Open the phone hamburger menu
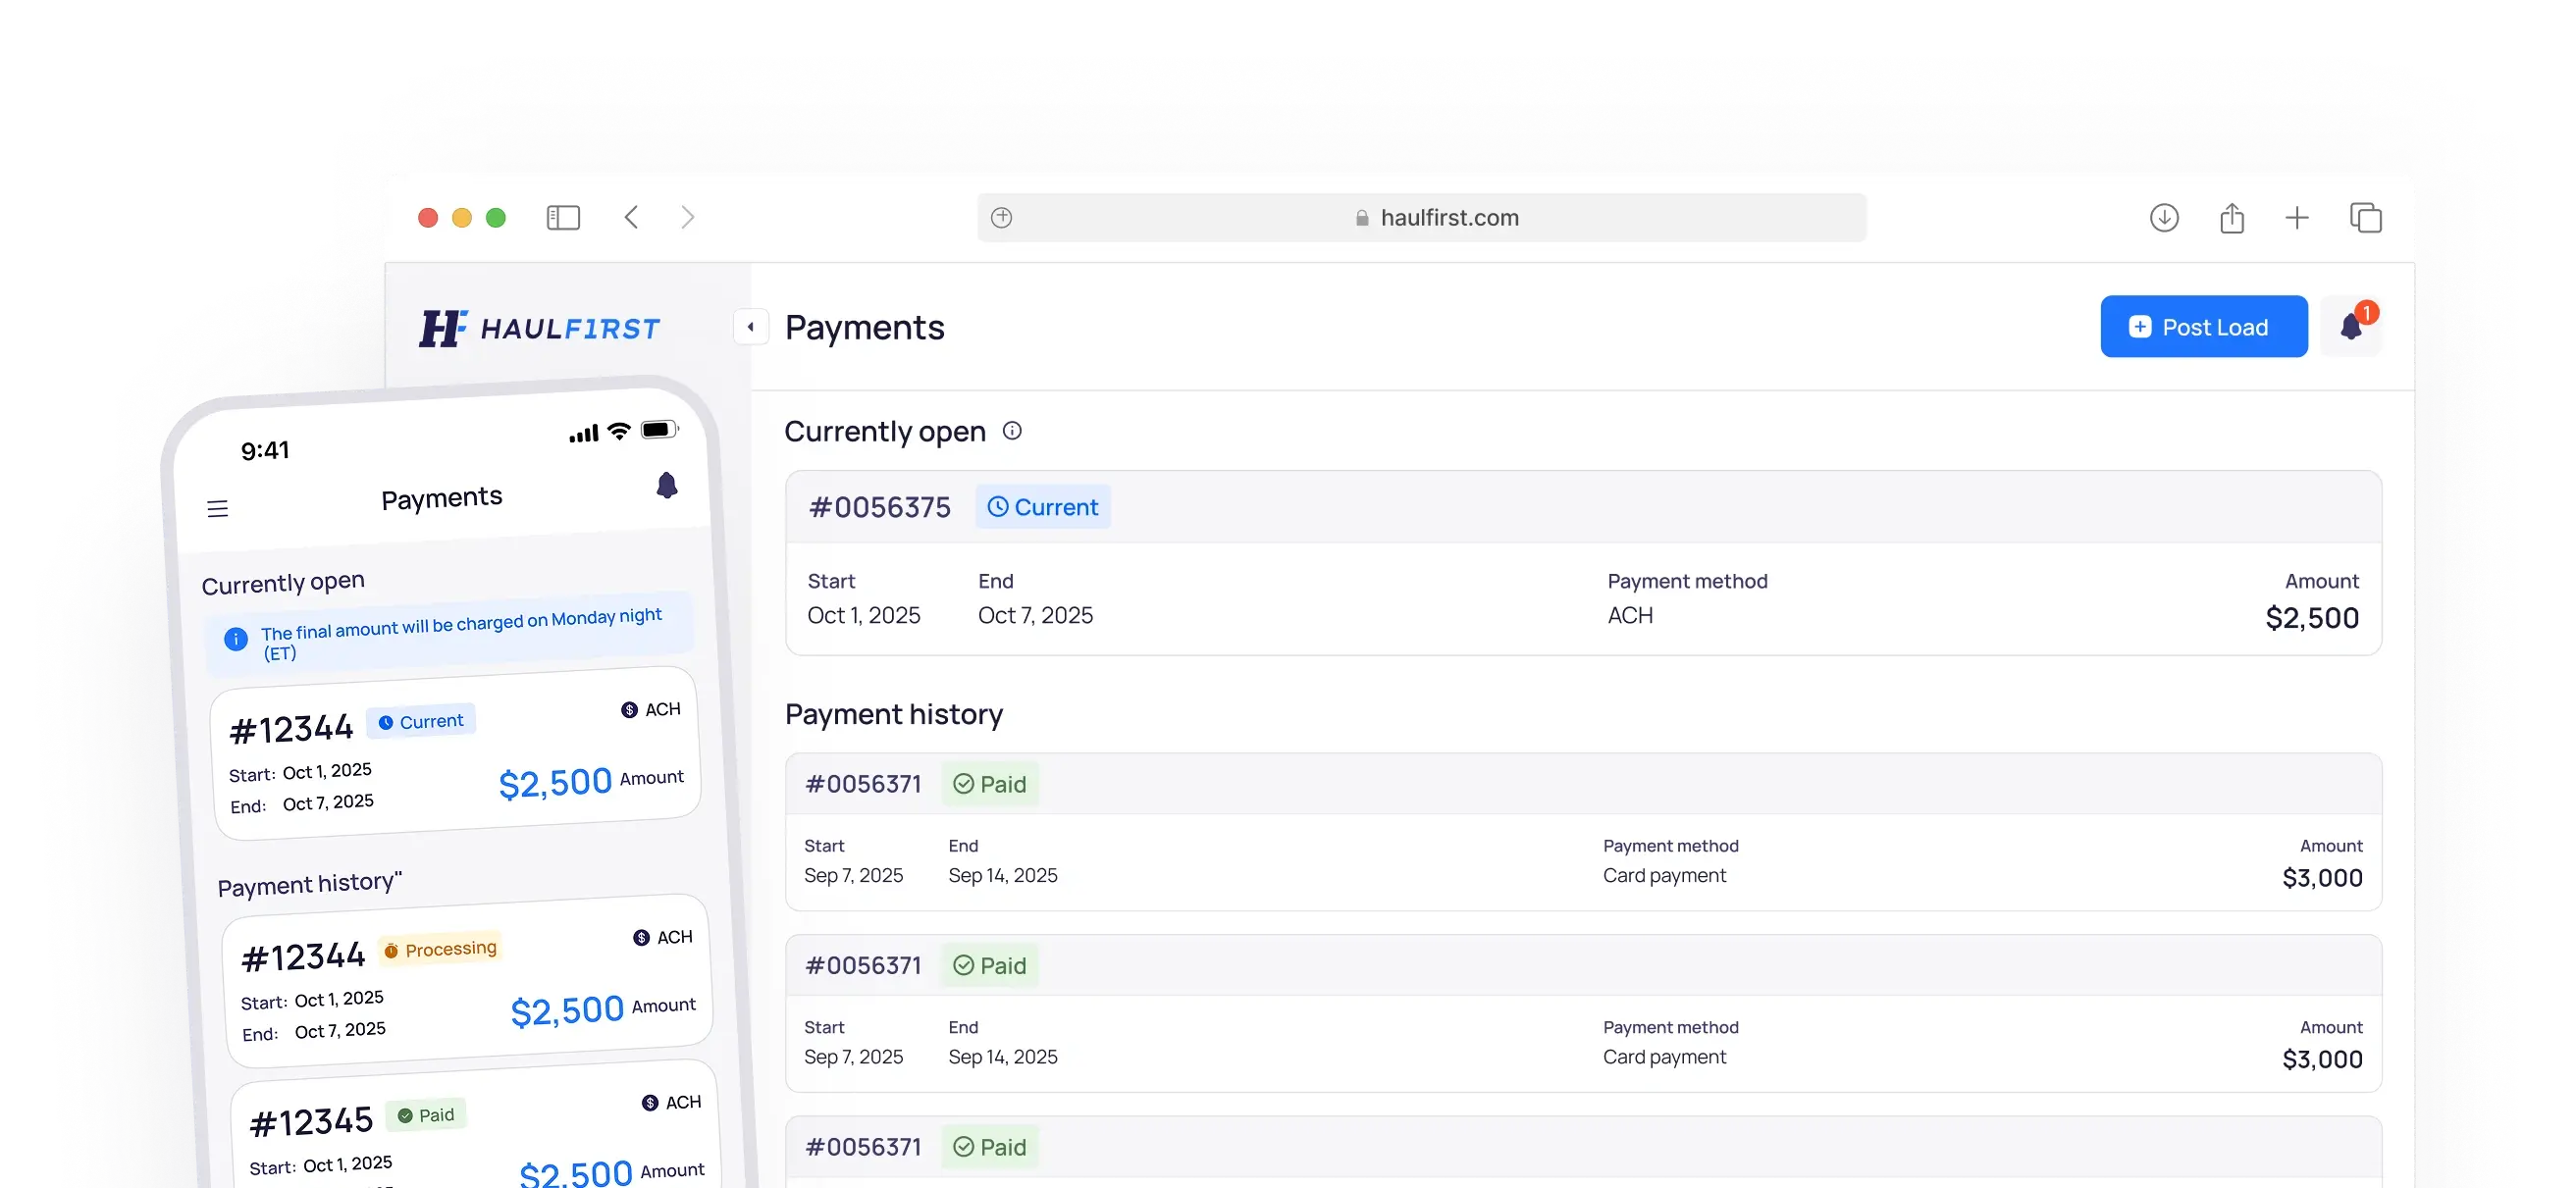Viewport: 2576px width, 1188px height. pyautogui.click(x=218, y=509)
